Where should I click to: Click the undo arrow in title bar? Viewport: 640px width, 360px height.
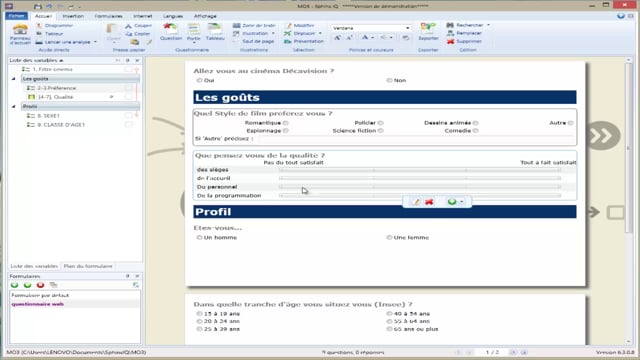49,6
